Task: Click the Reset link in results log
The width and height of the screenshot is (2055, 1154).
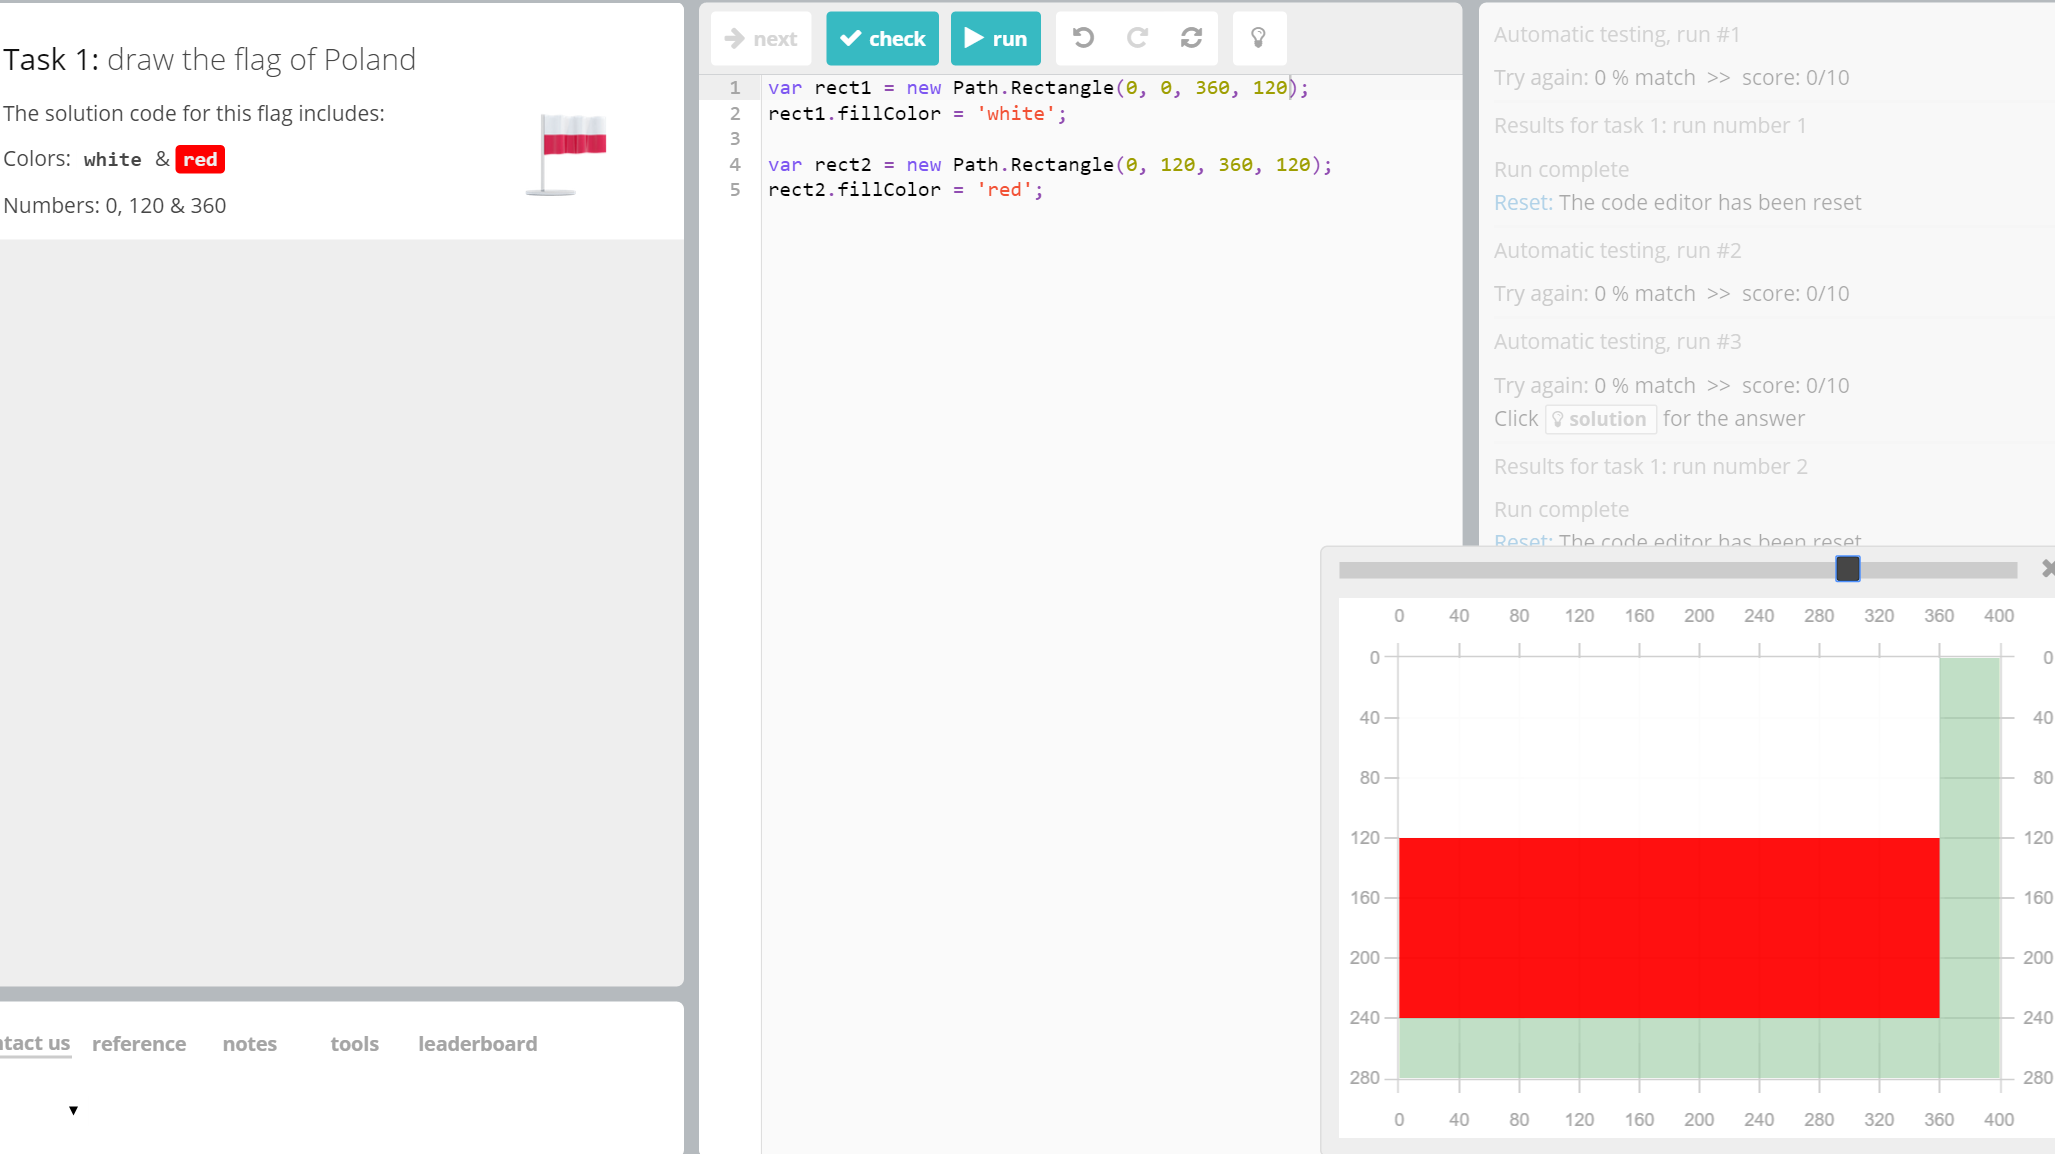Action: (1522, 203)
